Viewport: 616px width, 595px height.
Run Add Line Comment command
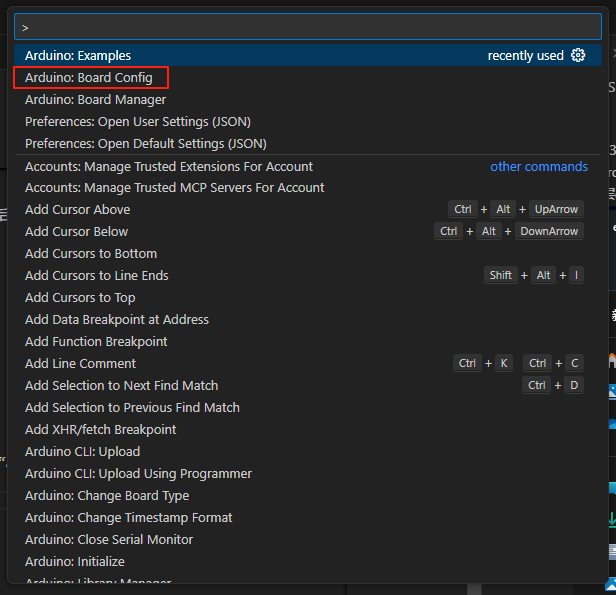point(308,363)
